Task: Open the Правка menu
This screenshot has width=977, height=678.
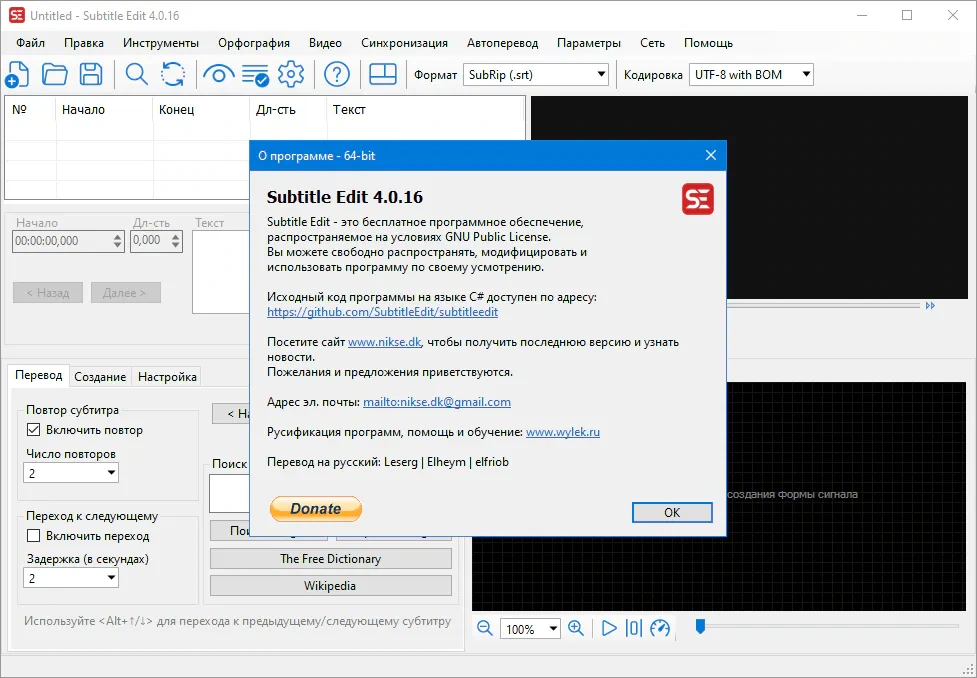Action: (x=83, y=43)
